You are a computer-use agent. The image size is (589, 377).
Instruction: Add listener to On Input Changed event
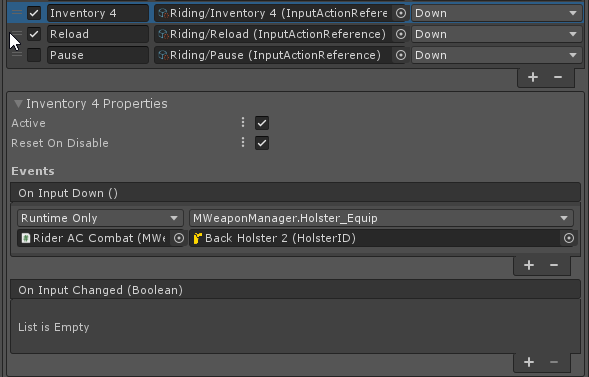click(529, 362)
